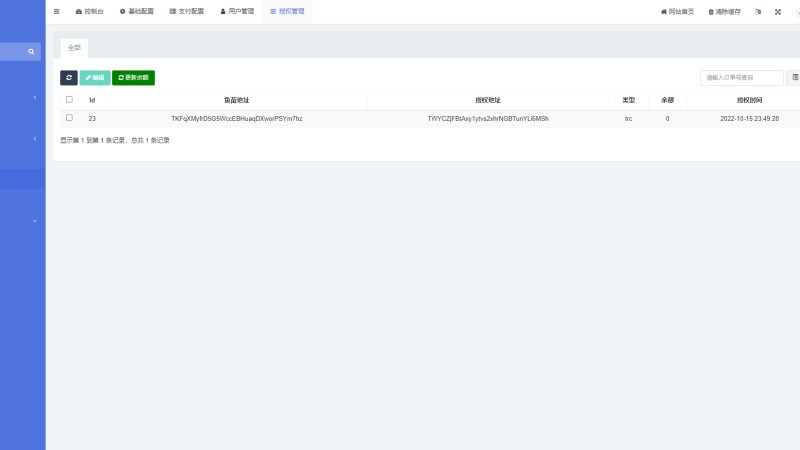The height and width of the screenshot is (450, 800).
Task: Open the table columns toggle button
Action: click(794, 78)
